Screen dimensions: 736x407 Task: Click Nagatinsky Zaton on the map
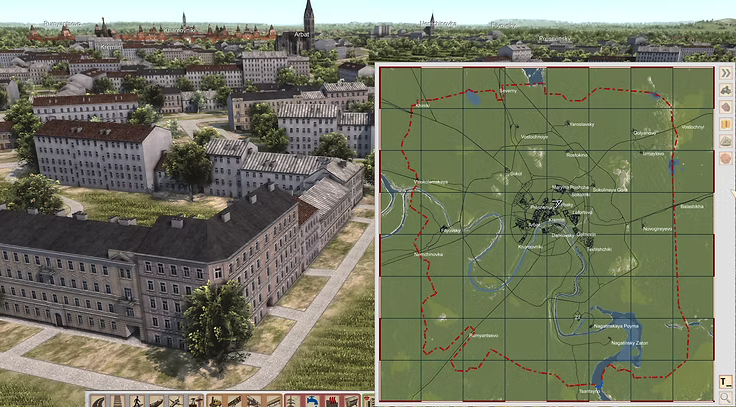pyautogui.click(x=629, y=343)
